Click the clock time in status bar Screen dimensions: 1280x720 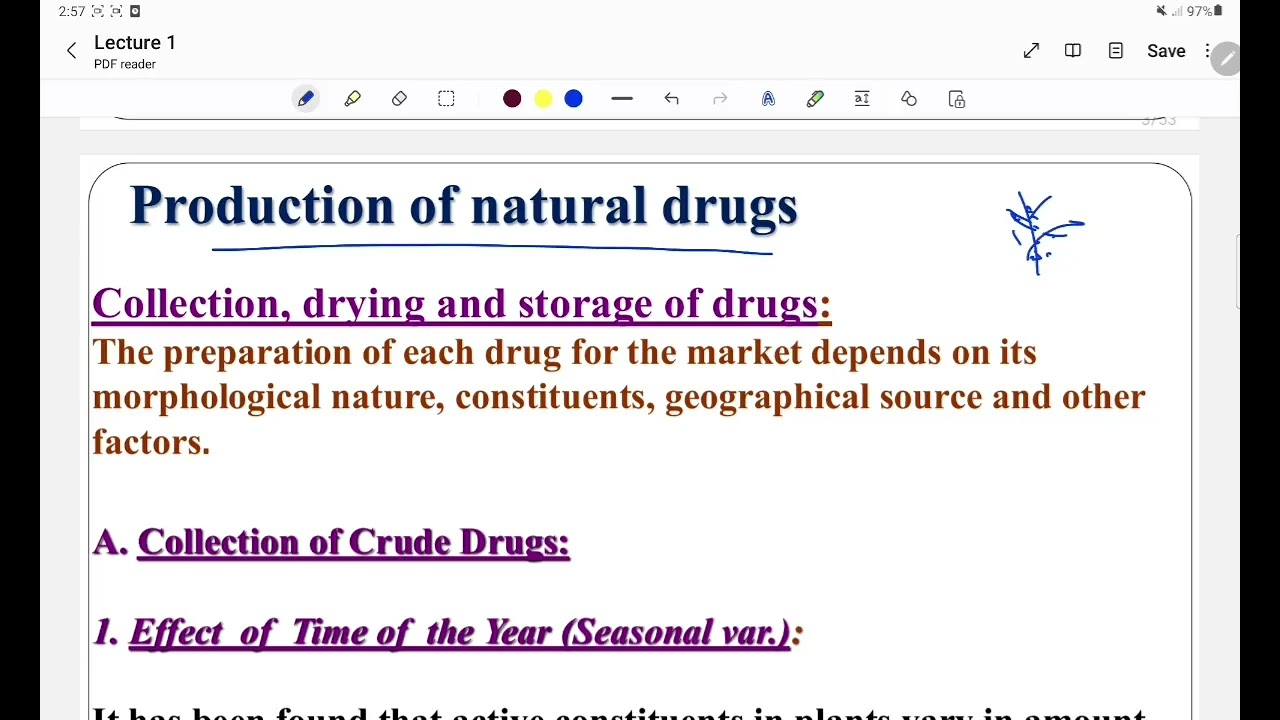point(71,11)
